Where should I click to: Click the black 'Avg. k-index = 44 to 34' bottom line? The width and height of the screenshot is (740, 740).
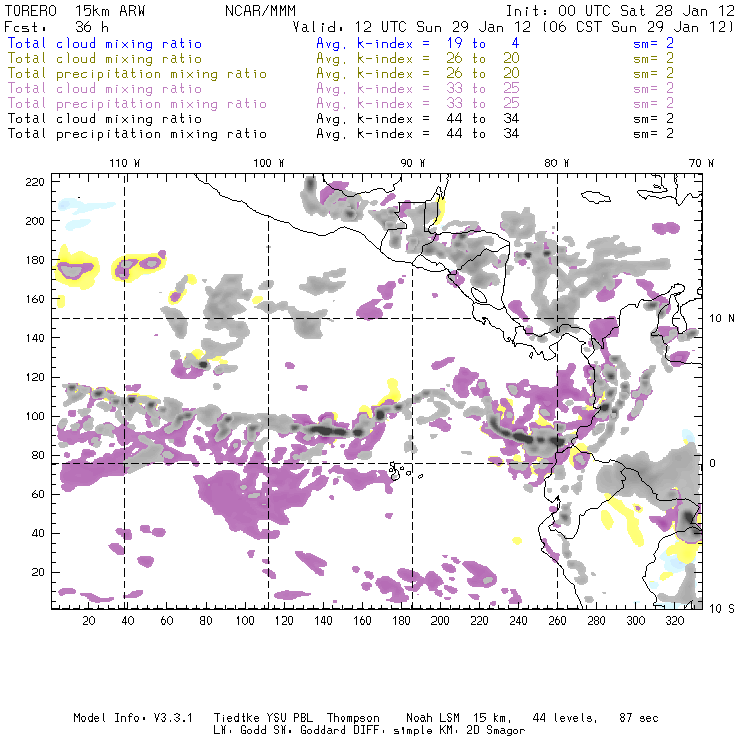point(418,134)
